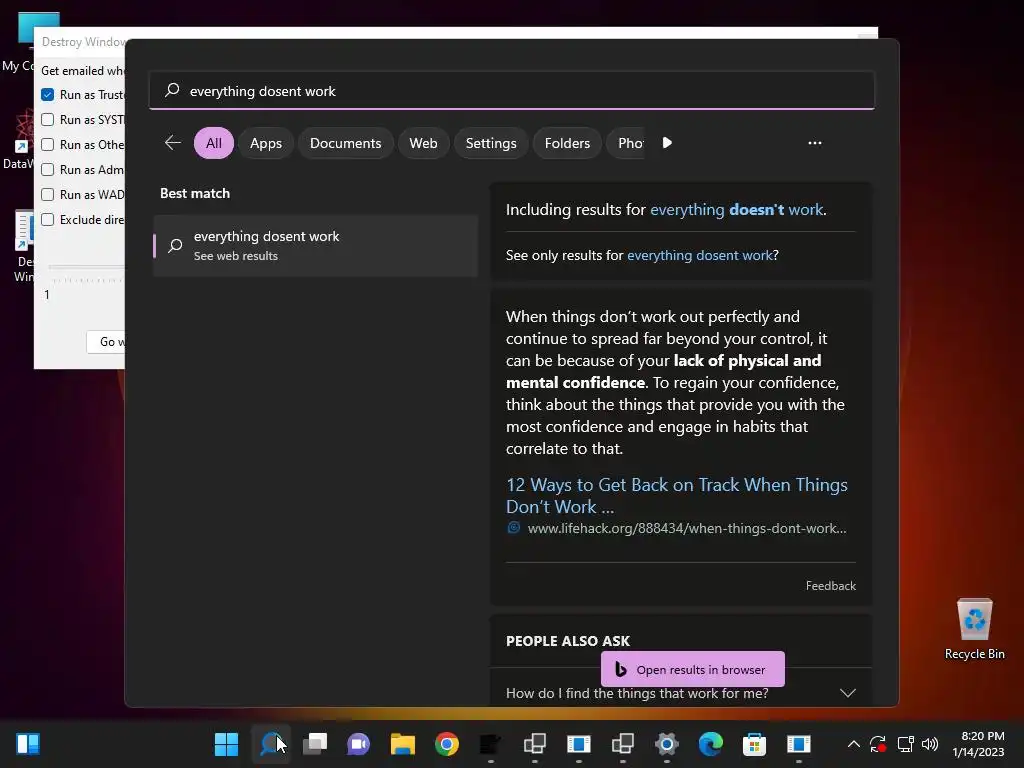Check 'Exclude dire...' in Destroy Windows window
Screen dimensions: 1024x768
pos(48,219)
